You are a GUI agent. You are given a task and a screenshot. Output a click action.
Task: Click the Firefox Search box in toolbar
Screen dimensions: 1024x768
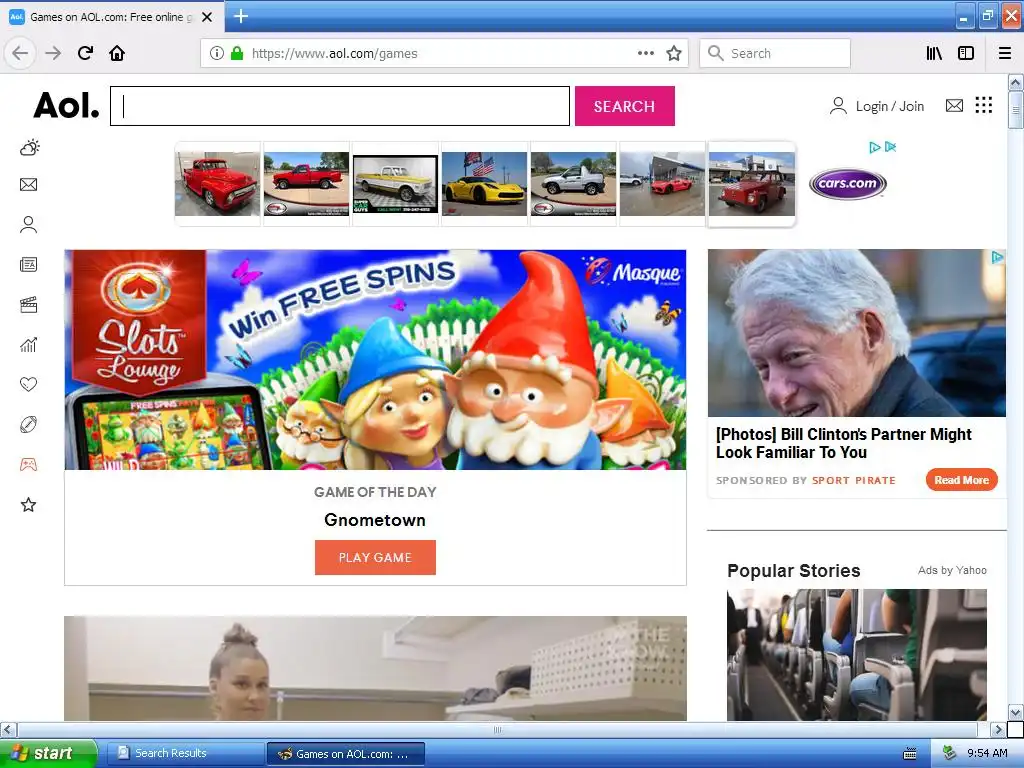pos(775,53)
